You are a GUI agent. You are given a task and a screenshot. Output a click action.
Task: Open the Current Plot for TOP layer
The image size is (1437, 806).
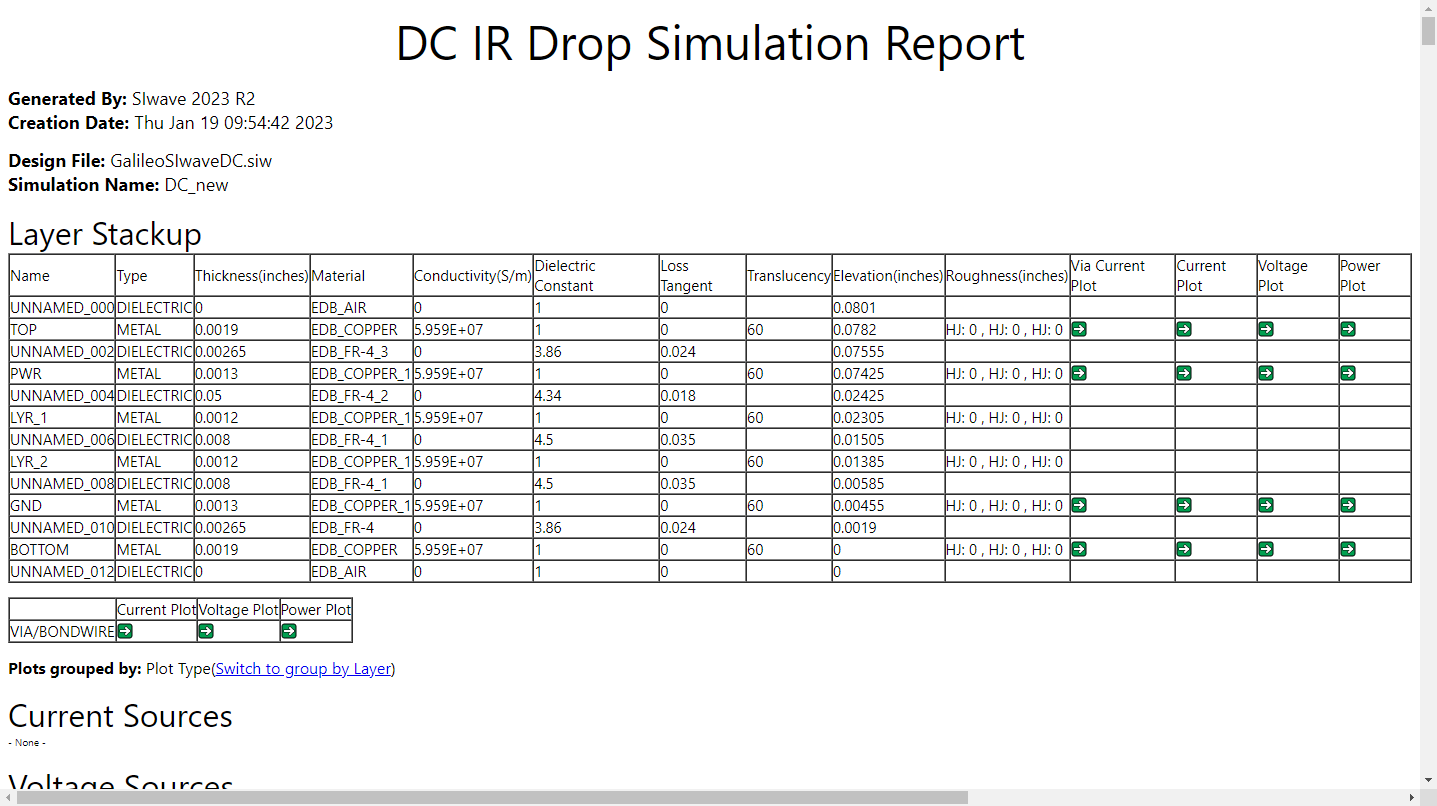click(1184, 328)
